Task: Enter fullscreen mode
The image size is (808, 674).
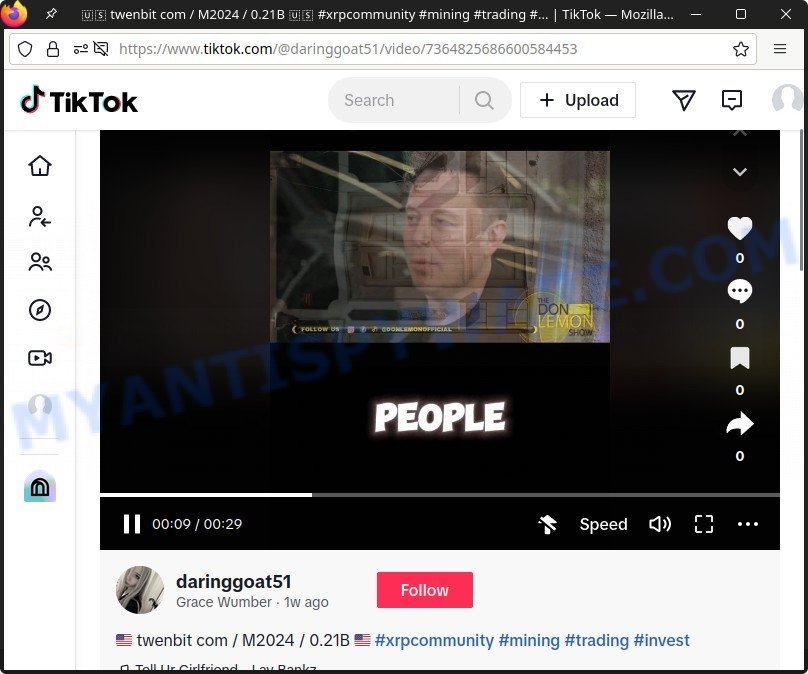Action: point(704,524)
